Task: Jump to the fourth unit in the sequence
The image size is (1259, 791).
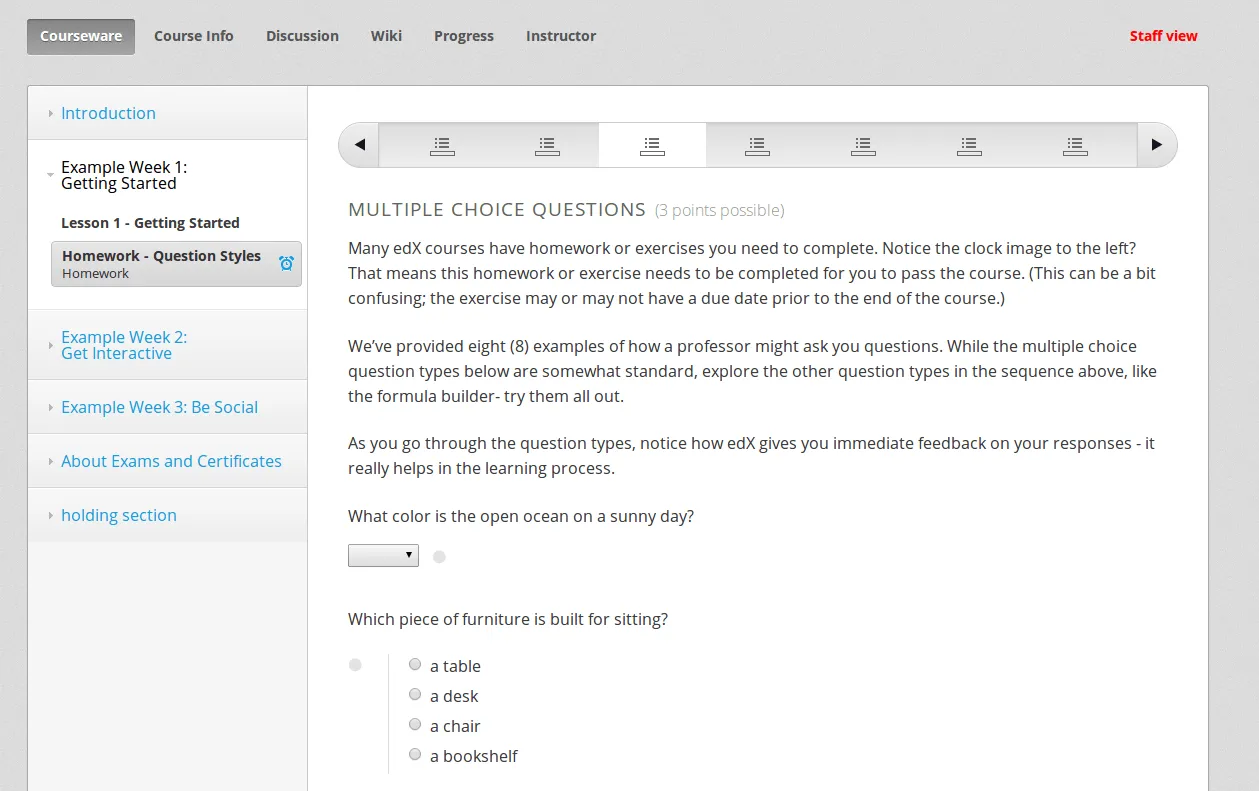Action: [757, 145]
